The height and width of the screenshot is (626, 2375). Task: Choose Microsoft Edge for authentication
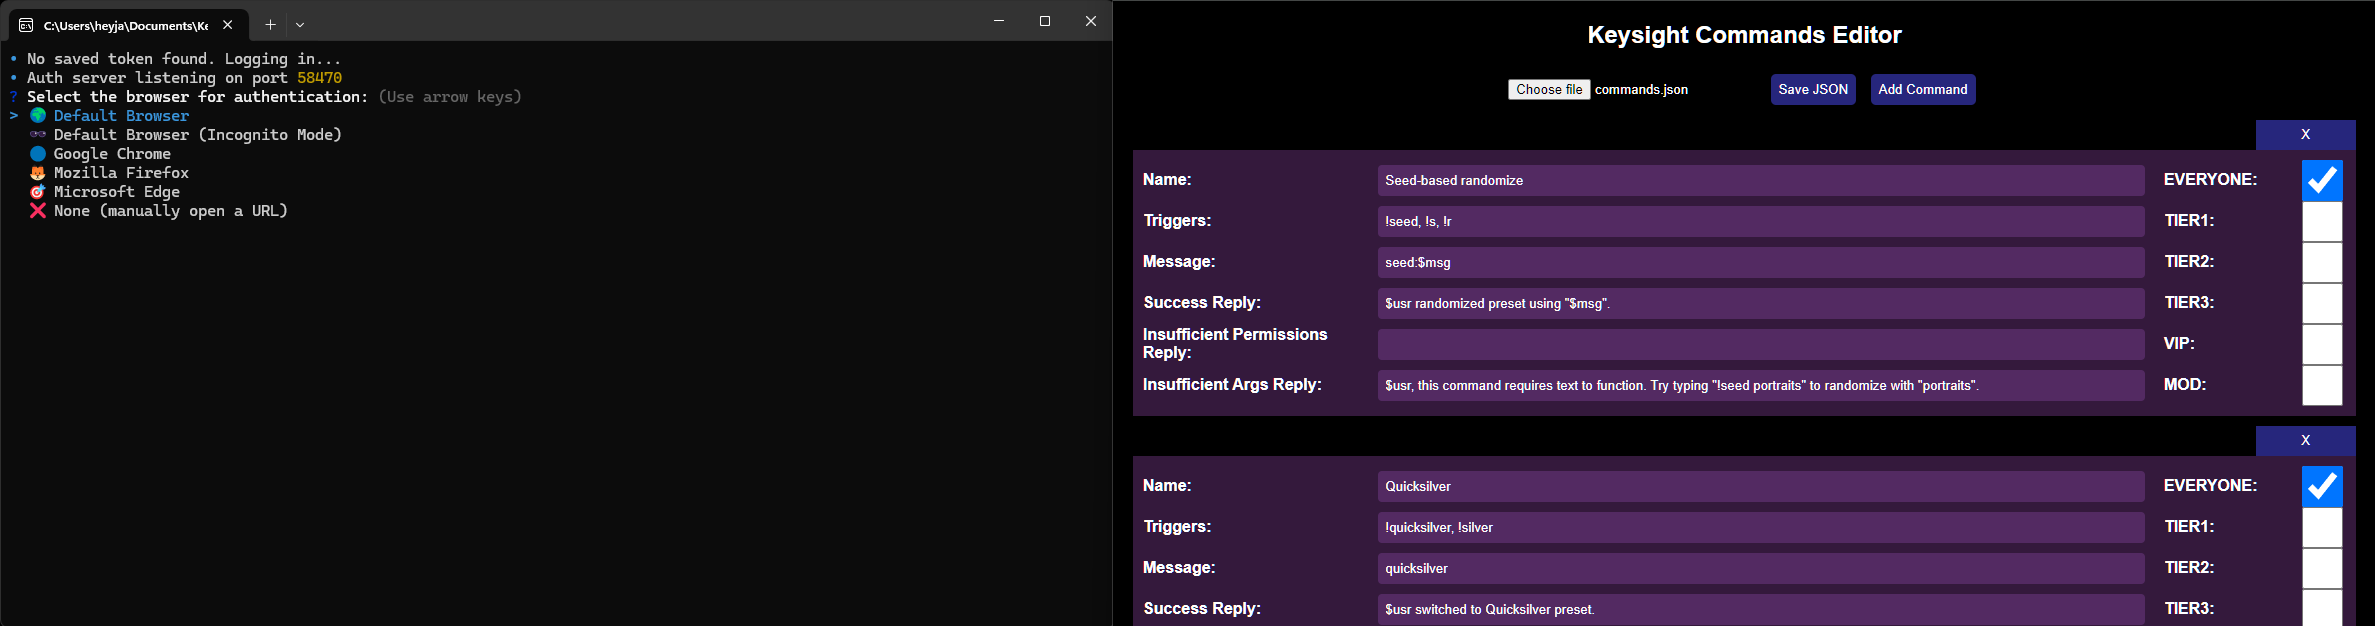[116, 192]
